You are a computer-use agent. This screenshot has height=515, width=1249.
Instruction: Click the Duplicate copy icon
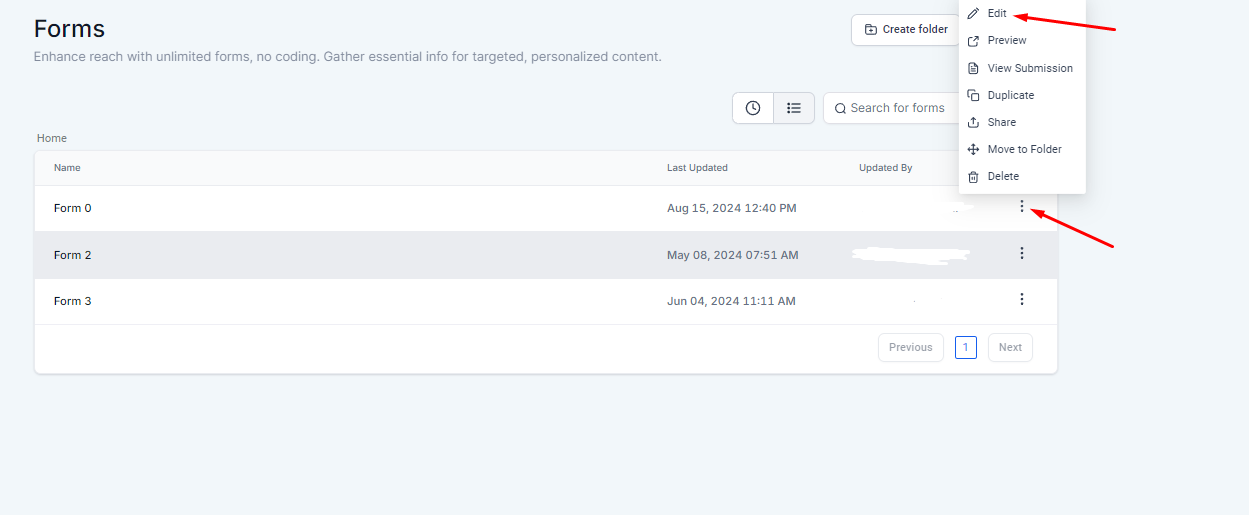[x=973, y=95]
